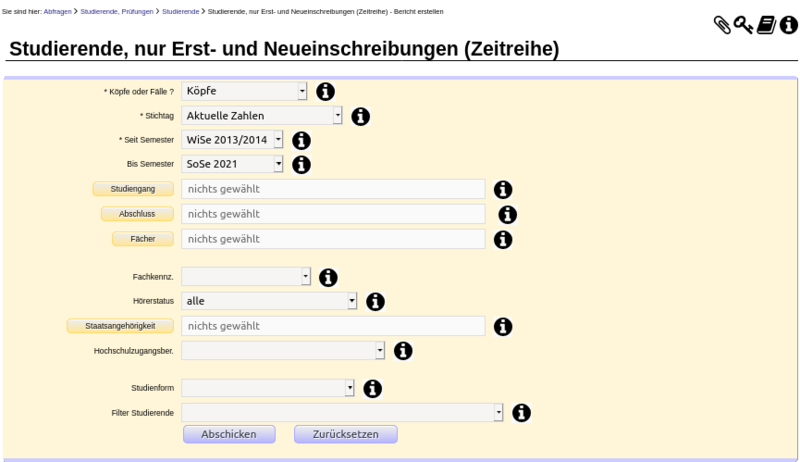Open the Köpfe oder Fälle dropdown
The width and height of the screenshot is (800, 462).
(x=244, y=91)
